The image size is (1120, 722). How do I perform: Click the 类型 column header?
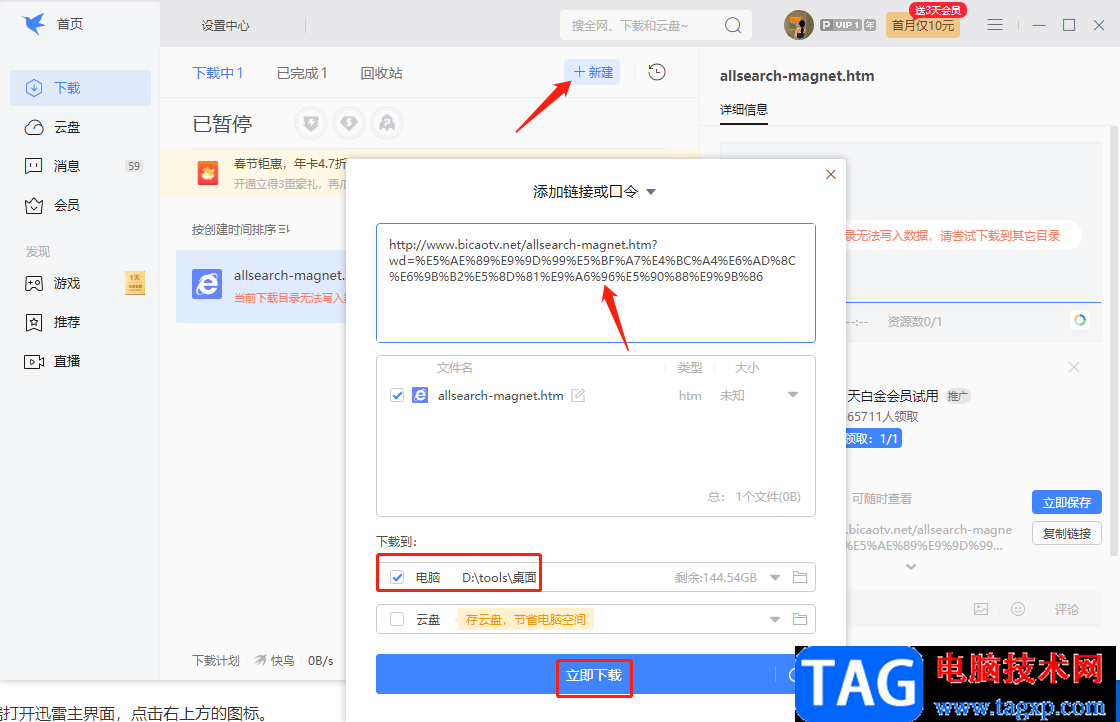tap(690, 368)
